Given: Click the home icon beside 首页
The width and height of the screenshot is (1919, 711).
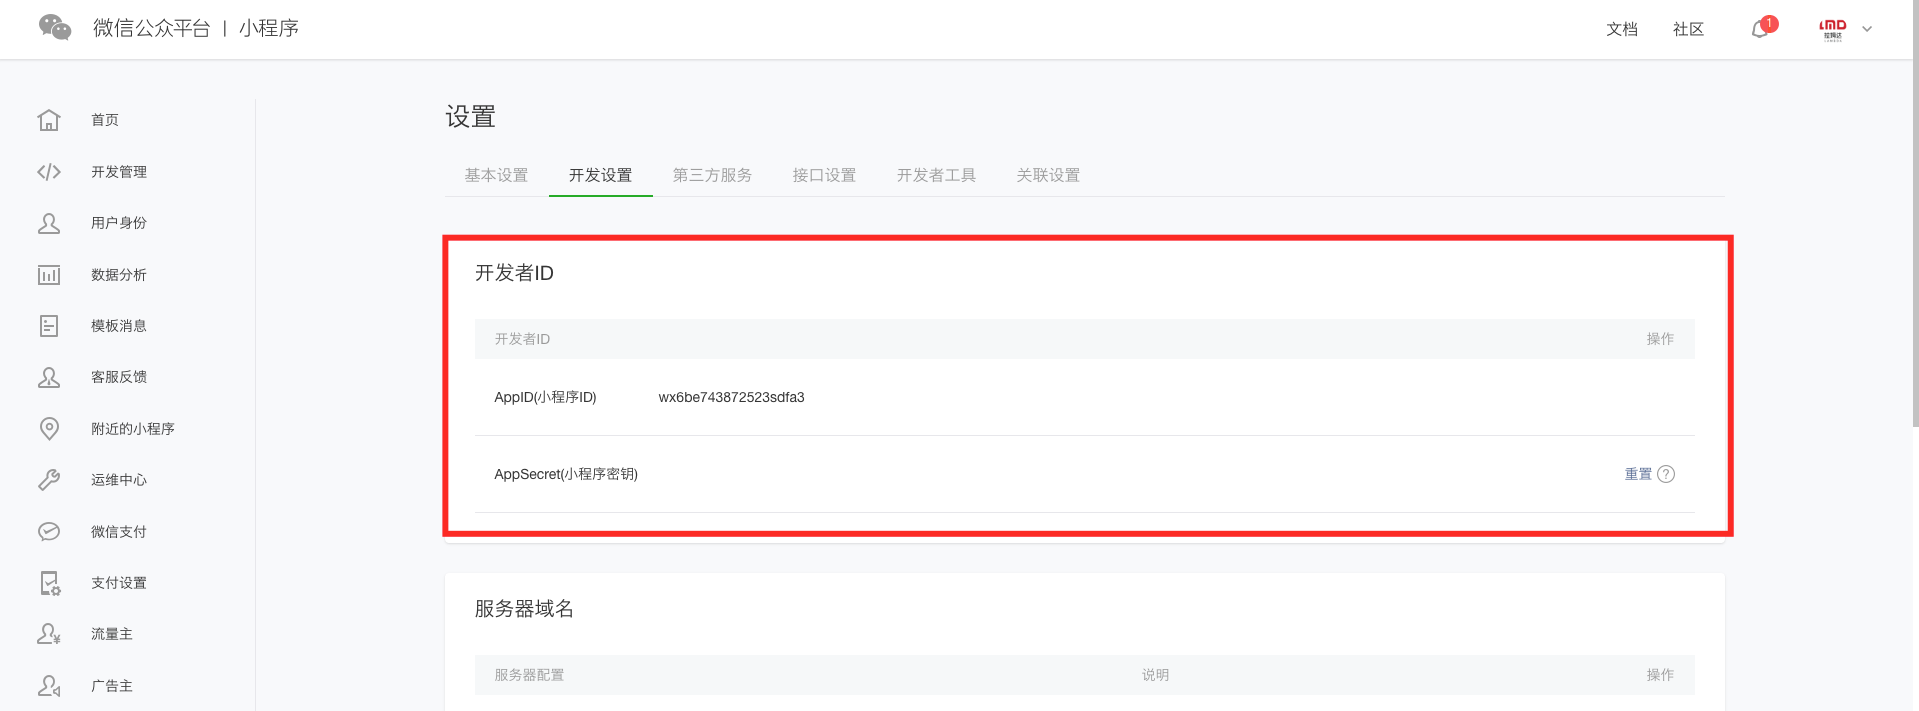Looking at the screenshot, I should [x=49, y=120].
